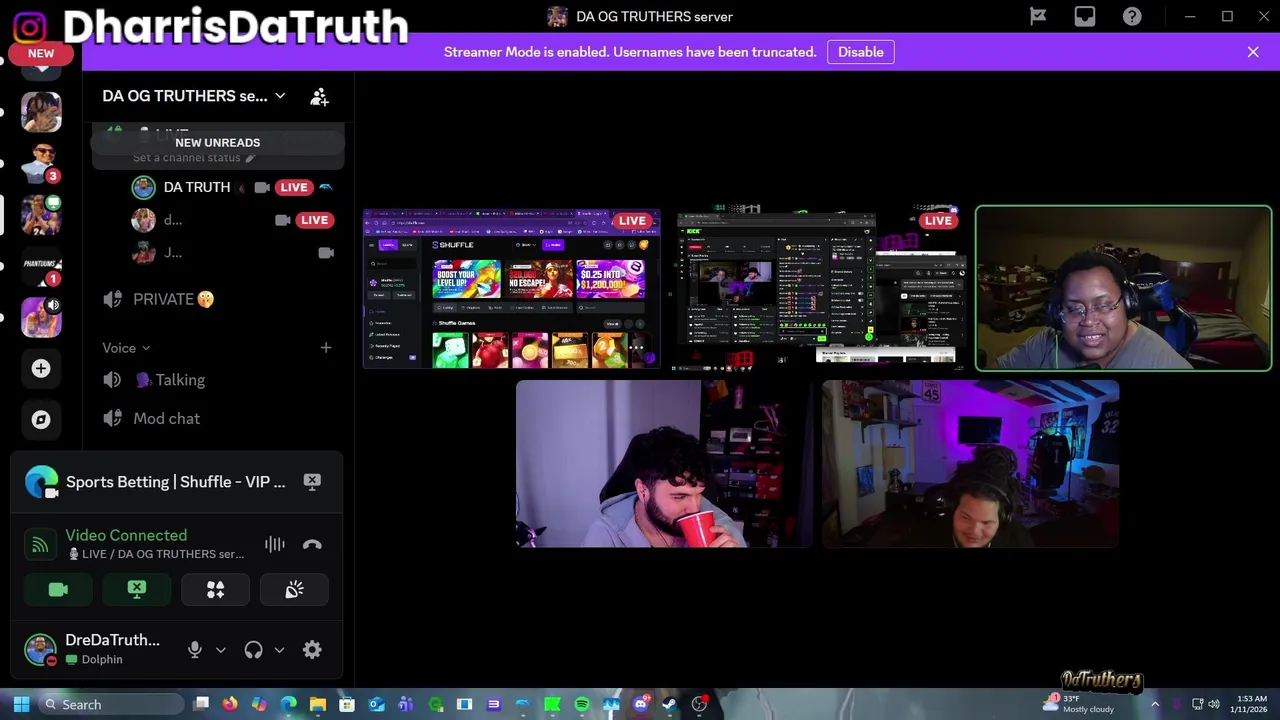Open the Discord inbox icon
This screenshot has height=720, width=1280.
pos(1085,16)
